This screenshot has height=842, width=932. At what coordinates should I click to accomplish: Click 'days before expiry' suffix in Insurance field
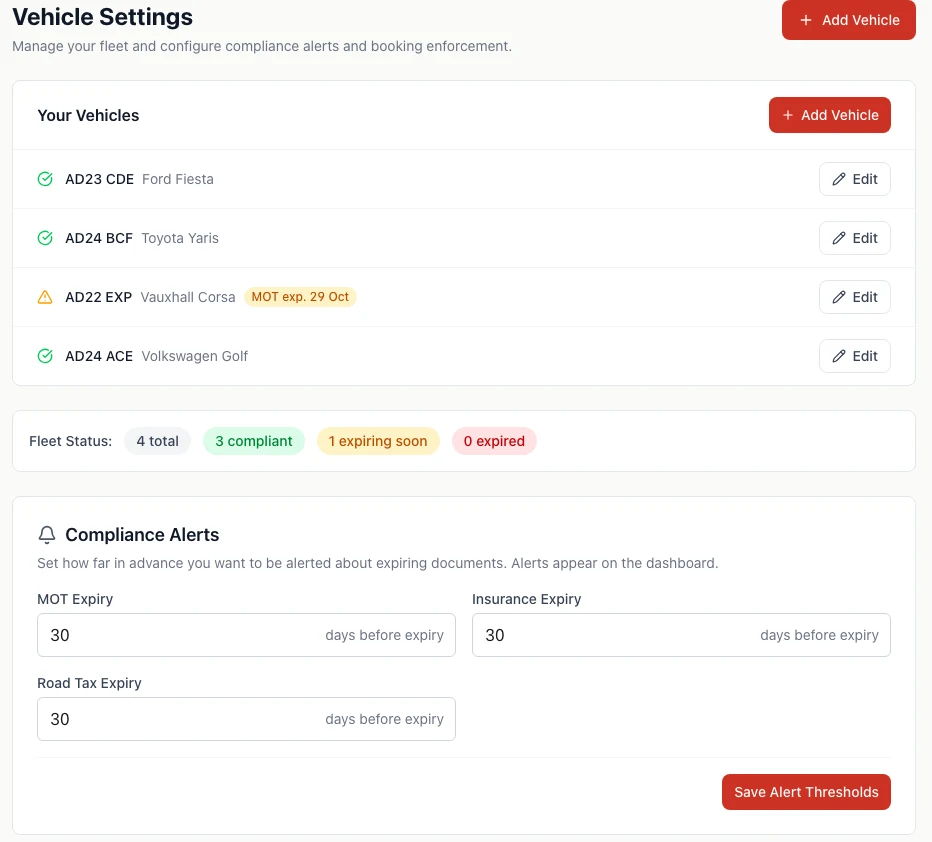click(x=819, y=635)
